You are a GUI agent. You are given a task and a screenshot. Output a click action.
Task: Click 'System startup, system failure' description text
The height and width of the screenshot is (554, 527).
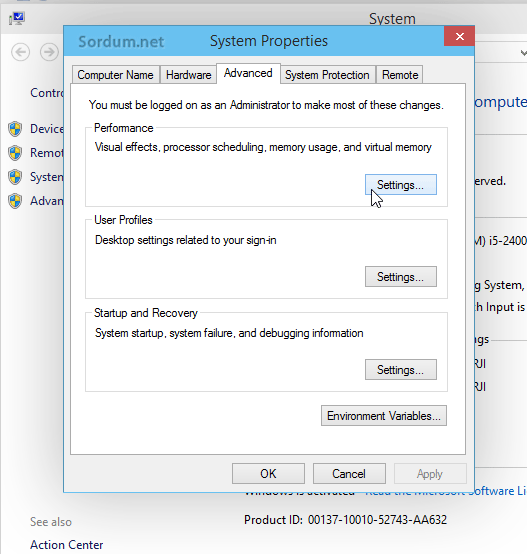click(x=229, y=333)
